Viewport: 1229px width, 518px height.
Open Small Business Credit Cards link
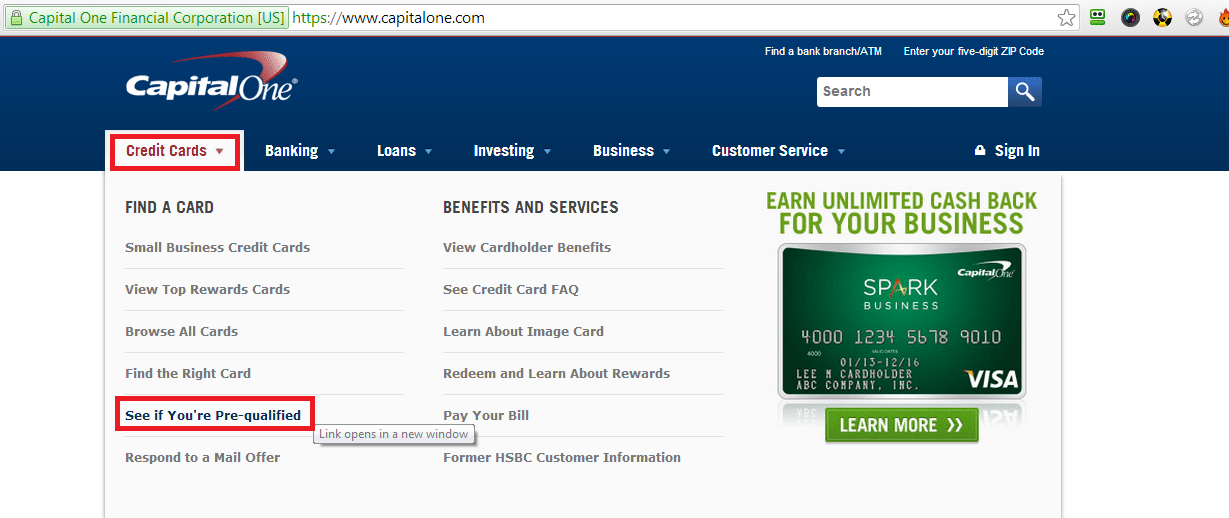coord(217,247)
